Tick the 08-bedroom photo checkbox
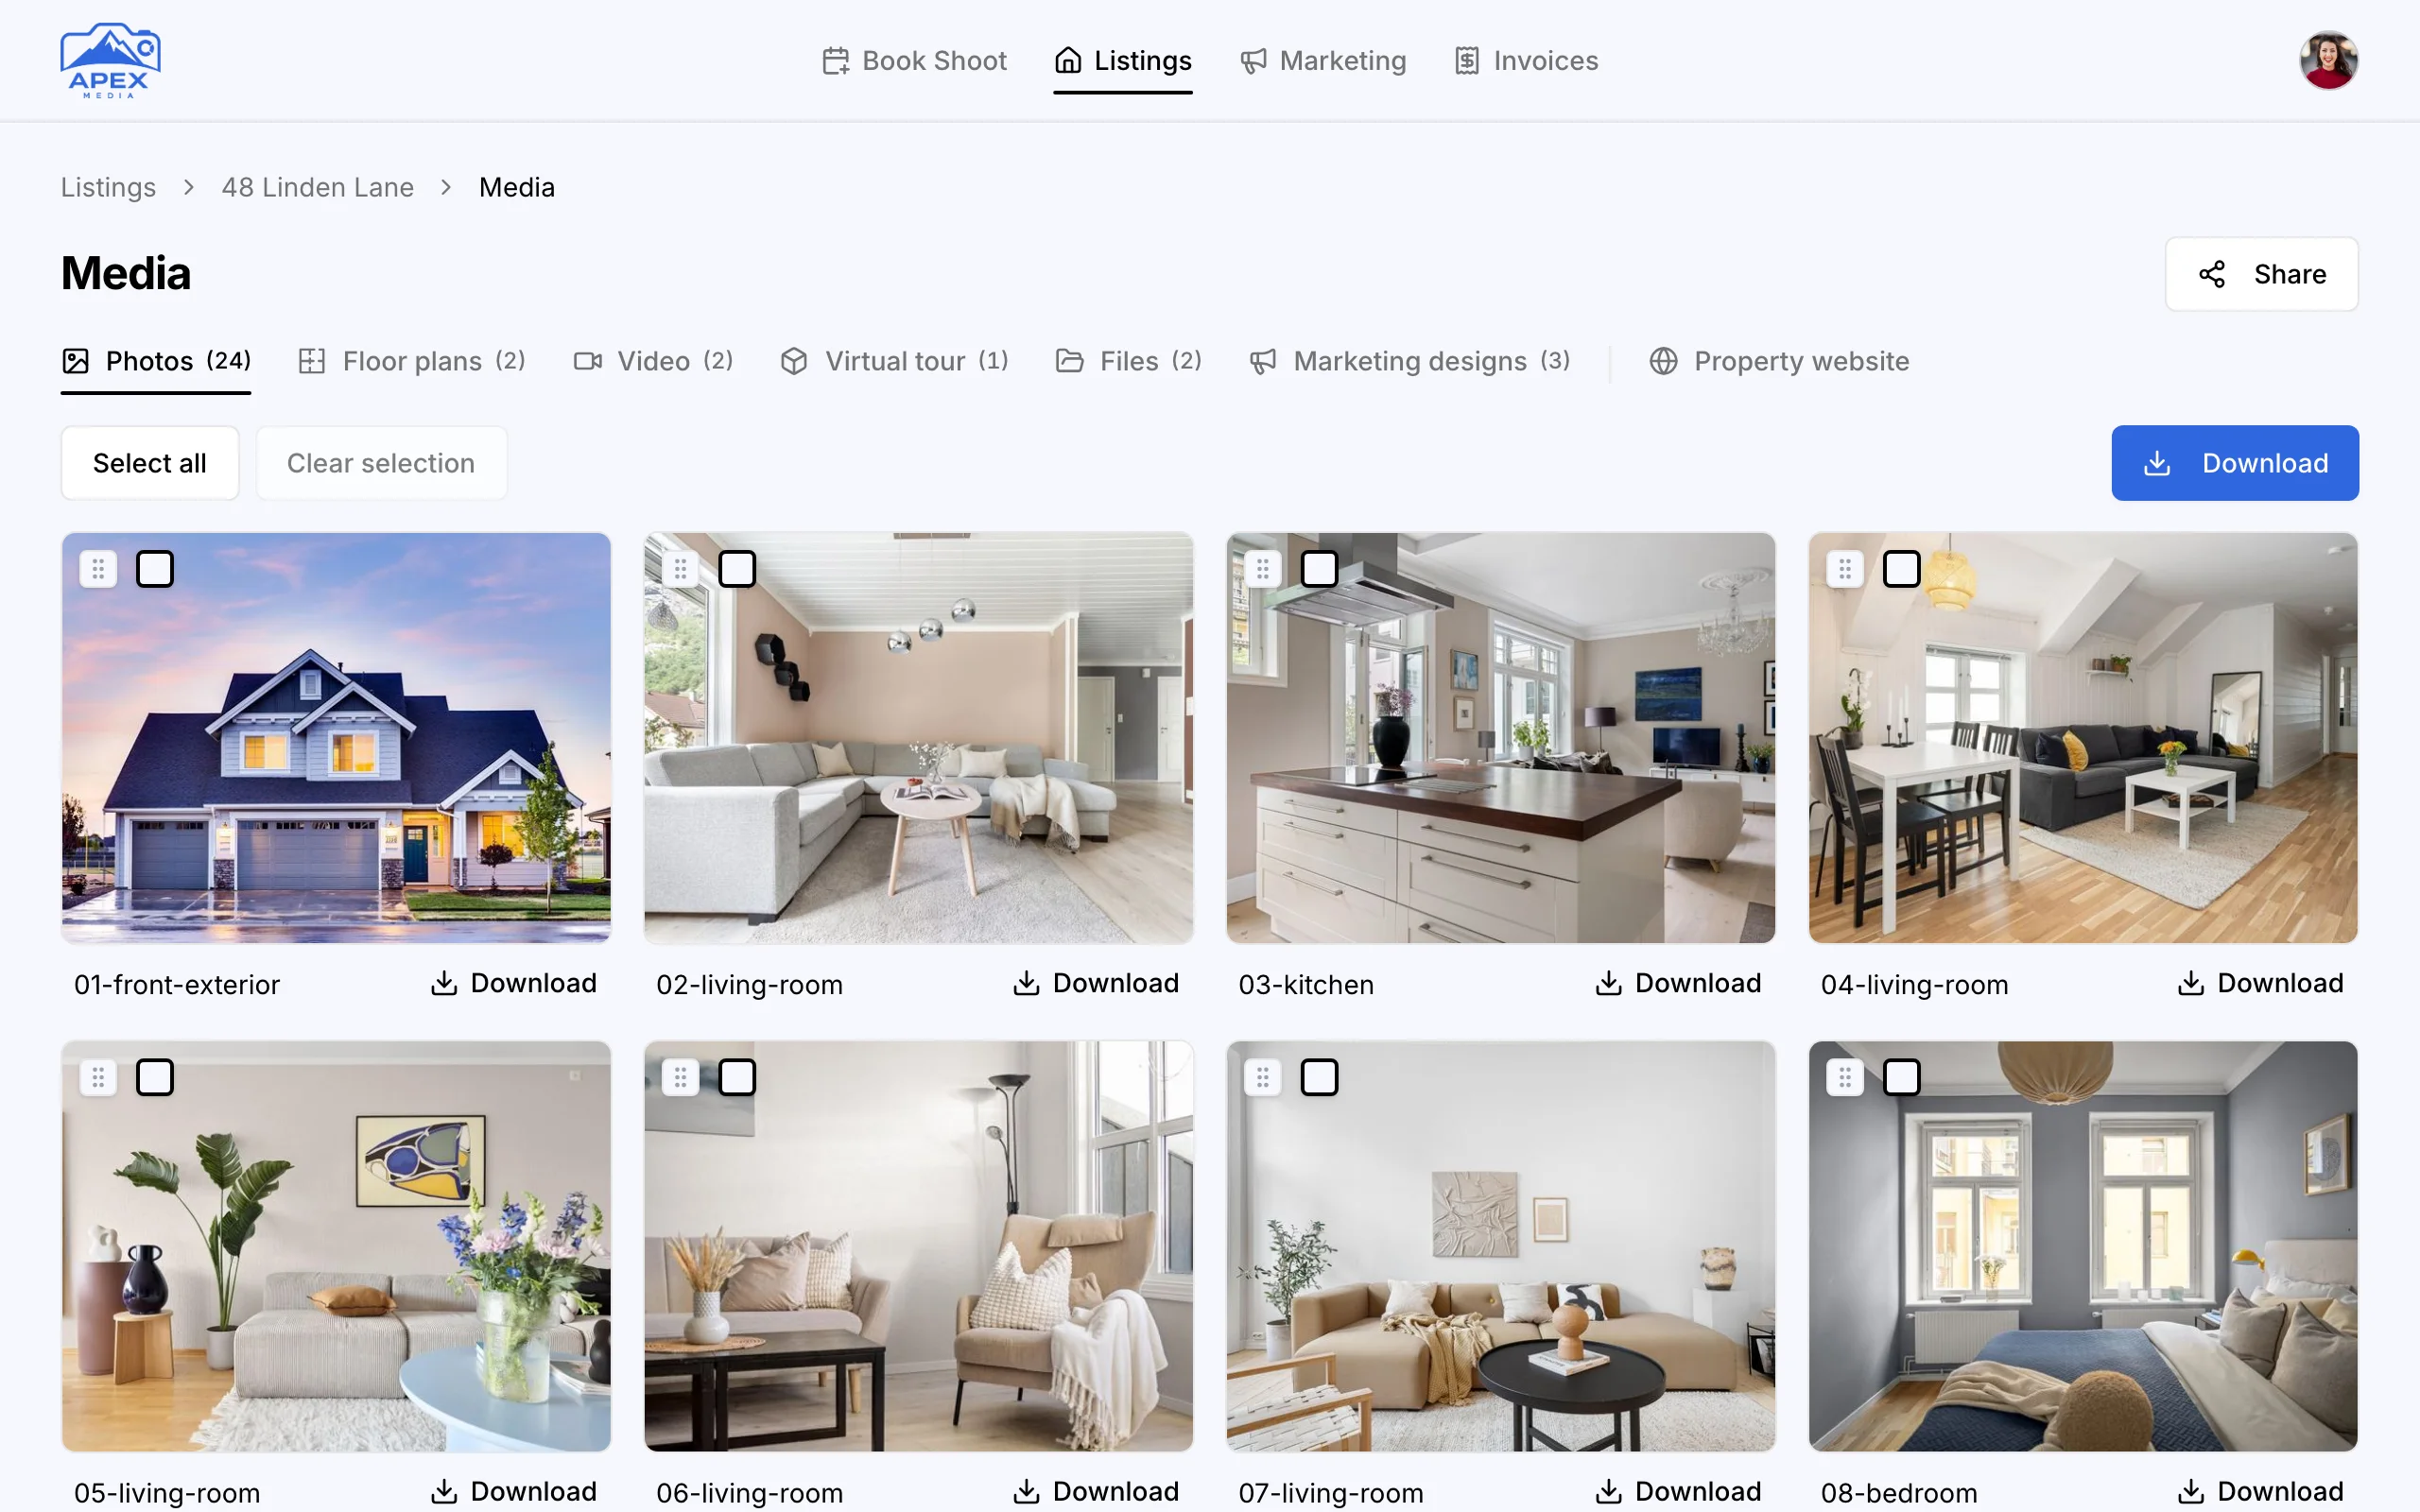This screenshot has width=2420, height=1512. [1901, 1077]
